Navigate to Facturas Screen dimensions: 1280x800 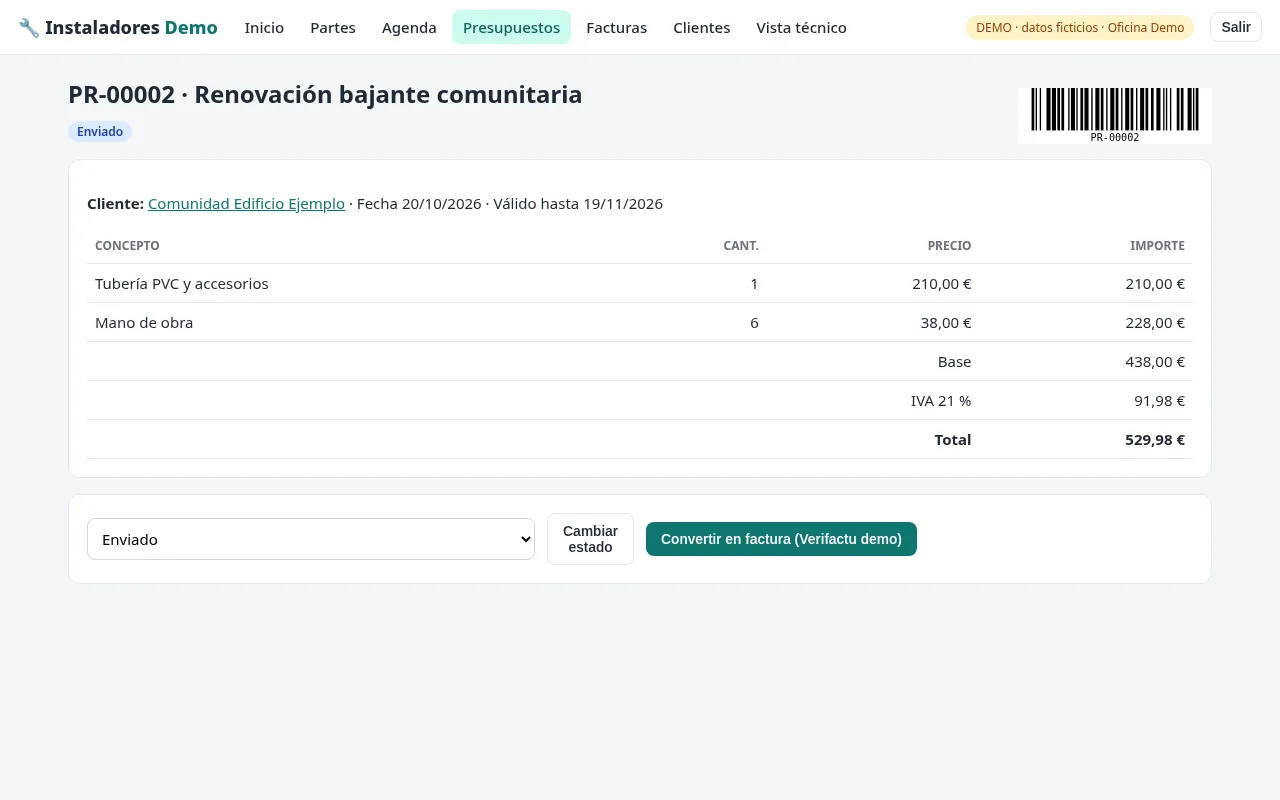click(x=616, y=28)
